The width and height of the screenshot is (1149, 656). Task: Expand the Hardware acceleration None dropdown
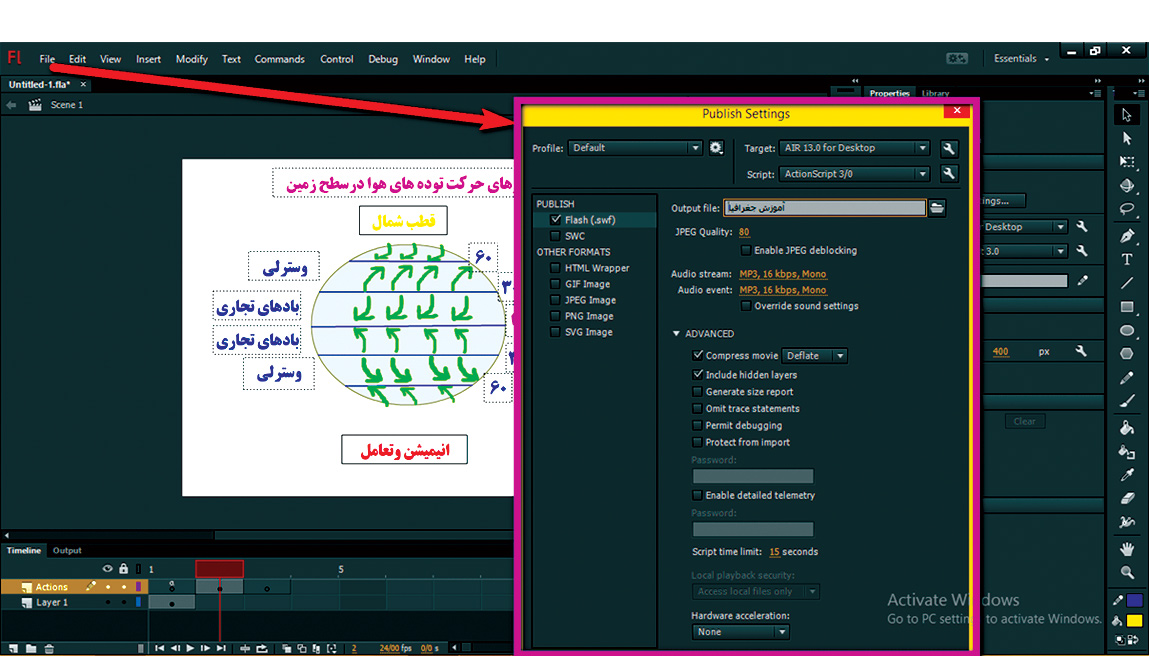[x=741, y=632]
